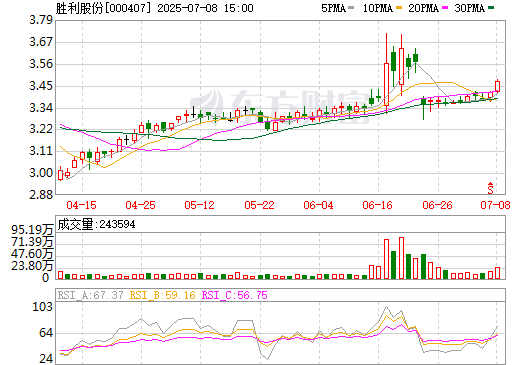Select the green 30PMA legend swatch

pyautogui.click(x=491, y=8)
